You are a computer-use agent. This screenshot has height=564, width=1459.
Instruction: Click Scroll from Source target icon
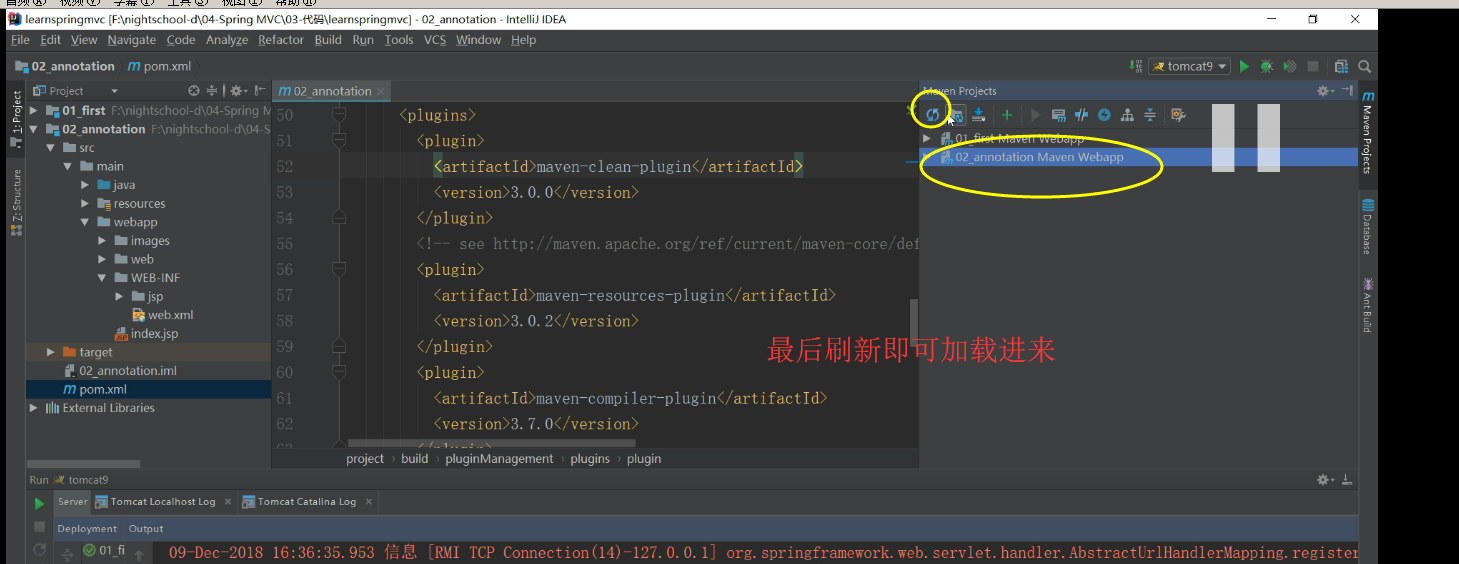(x=194, y=91)
